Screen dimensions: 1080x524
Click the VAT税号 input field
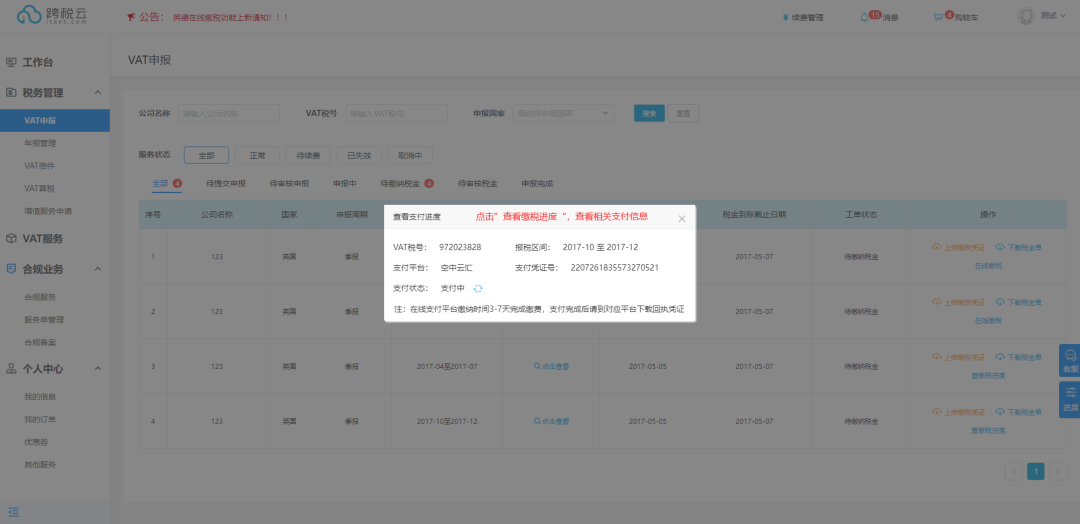click(x=396, y=114)
